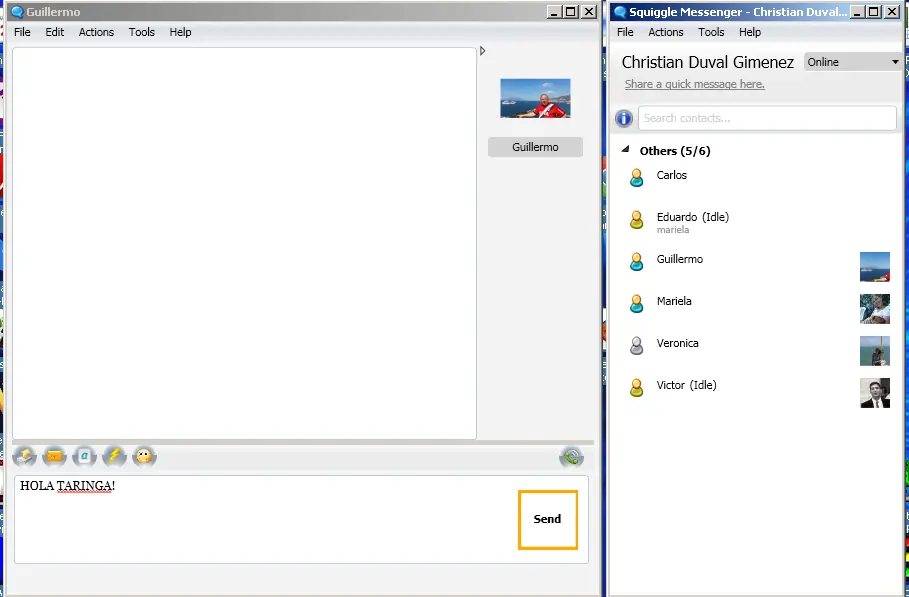Click the orange envelope email icon
Image resolution: width=909 pixels, height=597 pixels.
(54, 457)
